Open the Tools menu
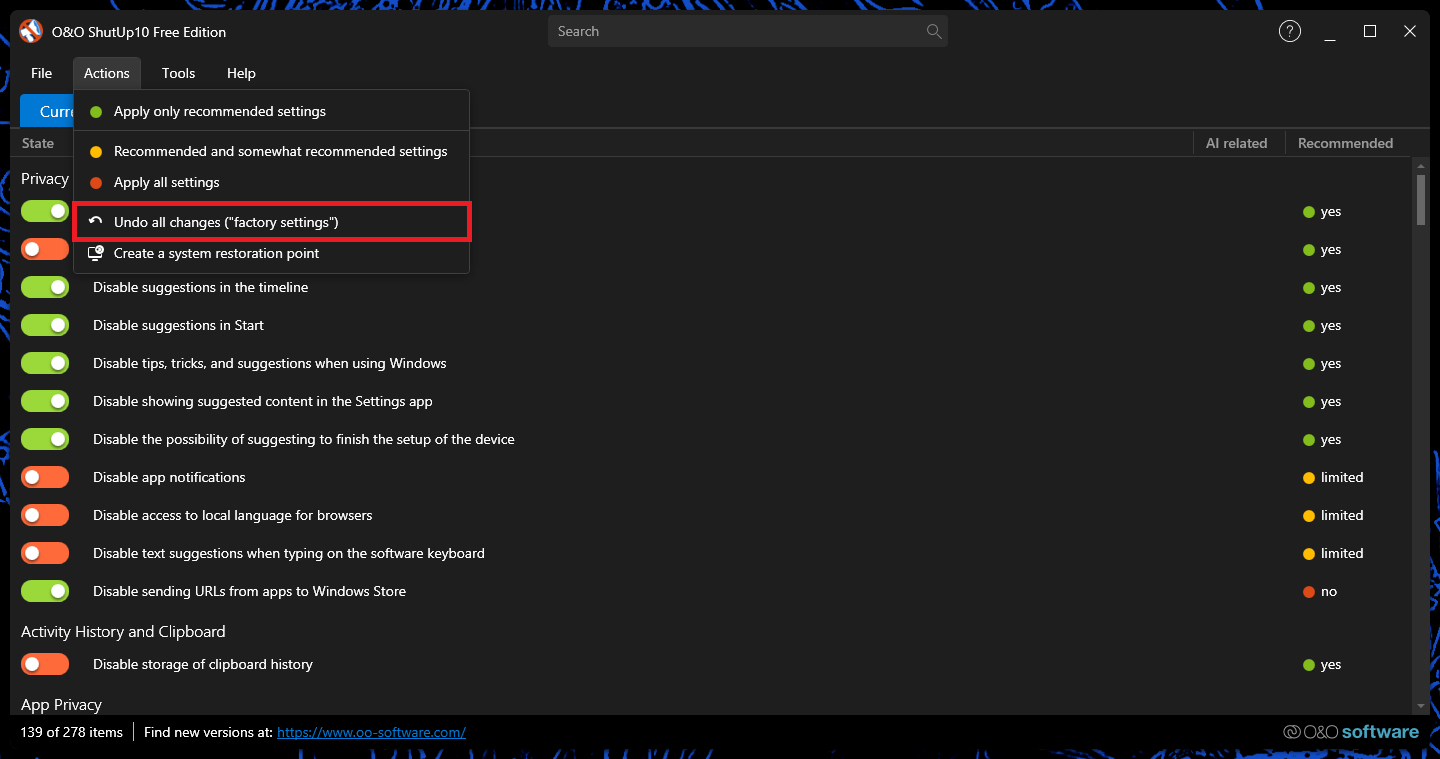This screenshot has height=759, width=1440. [179, 73]
